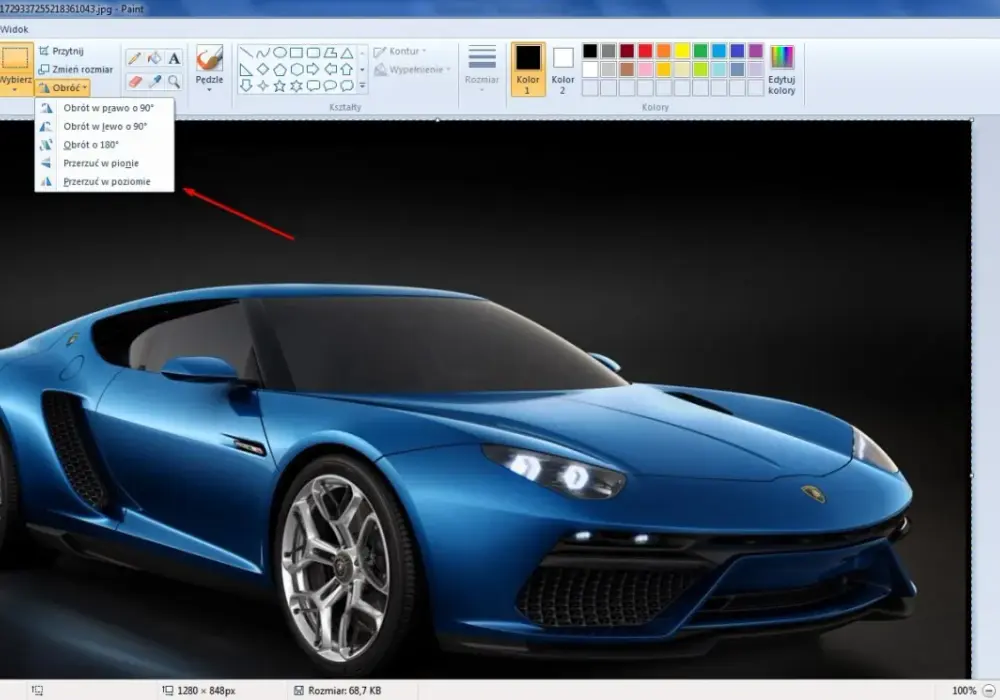Choose Obrót w lewo o 90°
1000x700 pixels.
coord(105,126)
